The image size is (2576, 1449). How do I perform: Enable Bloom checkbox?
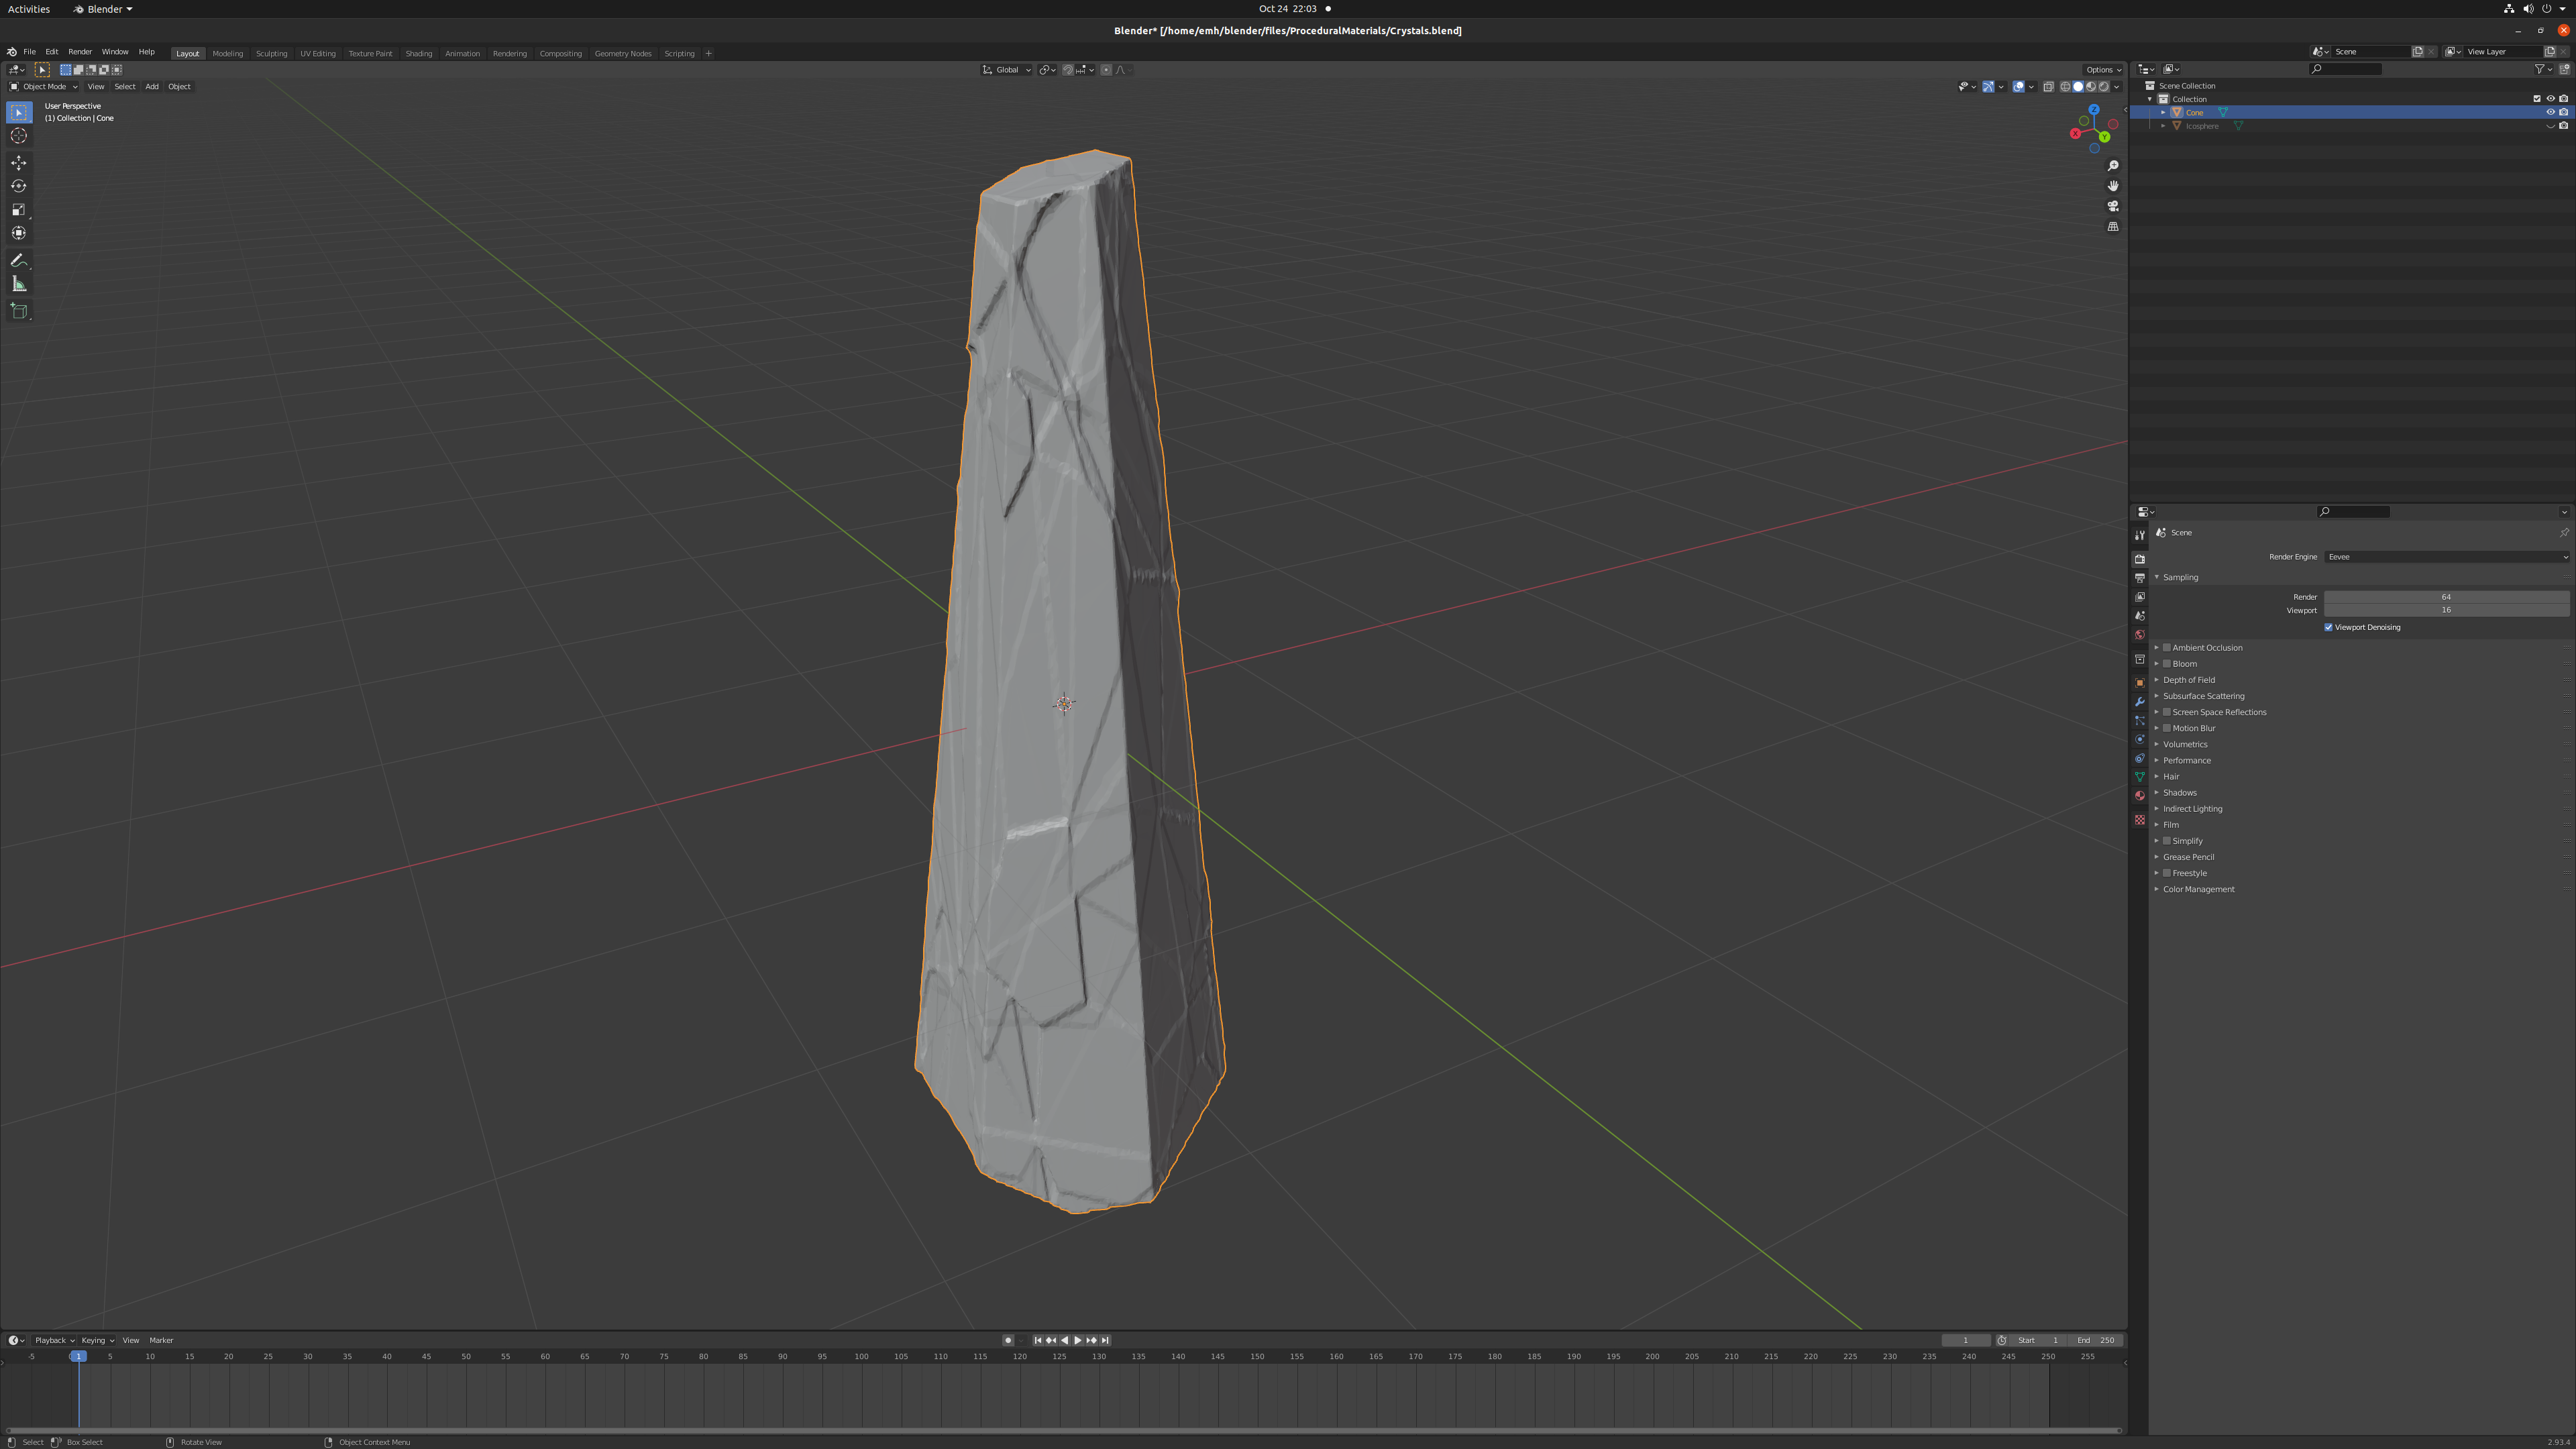(x=2166, y=663)
